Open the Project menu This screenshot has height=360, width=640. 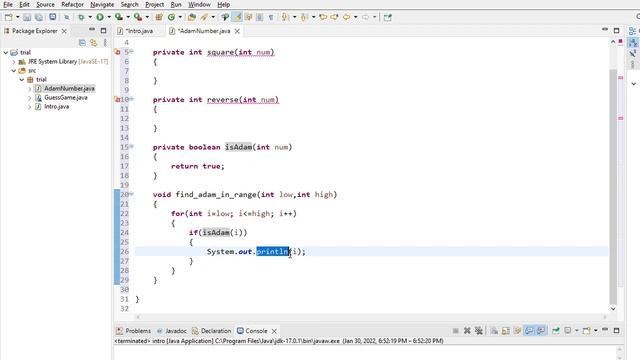click(154, 4)
